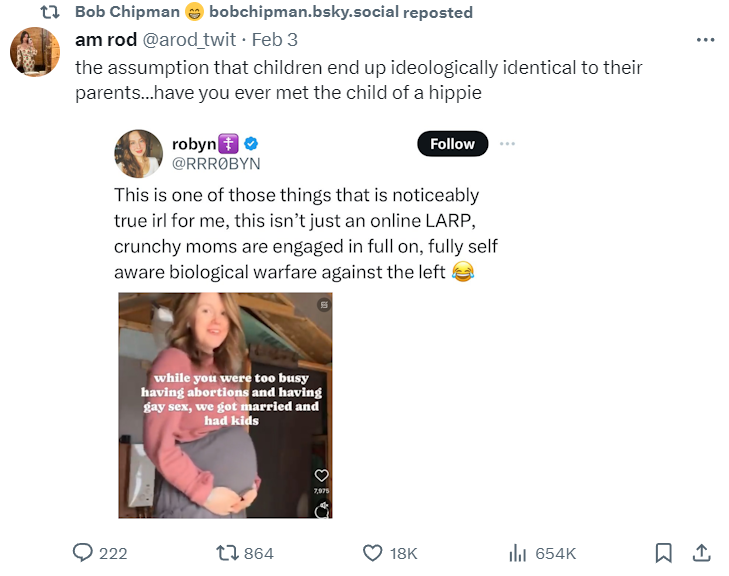Click robyn's blue verified badge
The width and height of the screenshot is (729, 576).
point(251,145)
